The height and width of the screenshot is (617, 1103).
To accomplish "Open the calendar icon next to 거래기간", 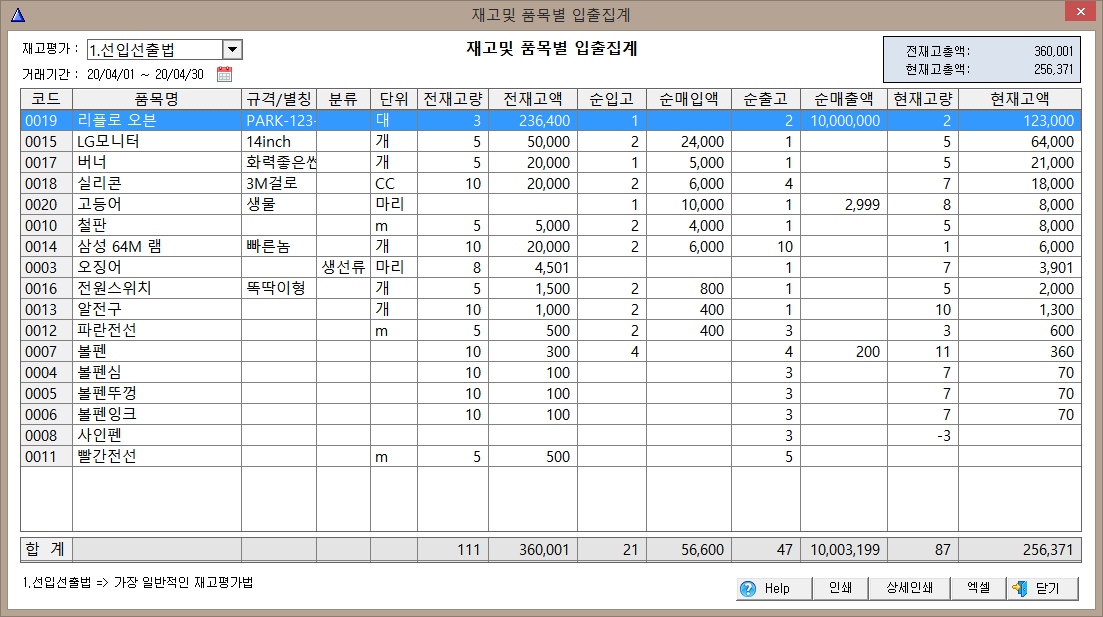I will 224,74.
